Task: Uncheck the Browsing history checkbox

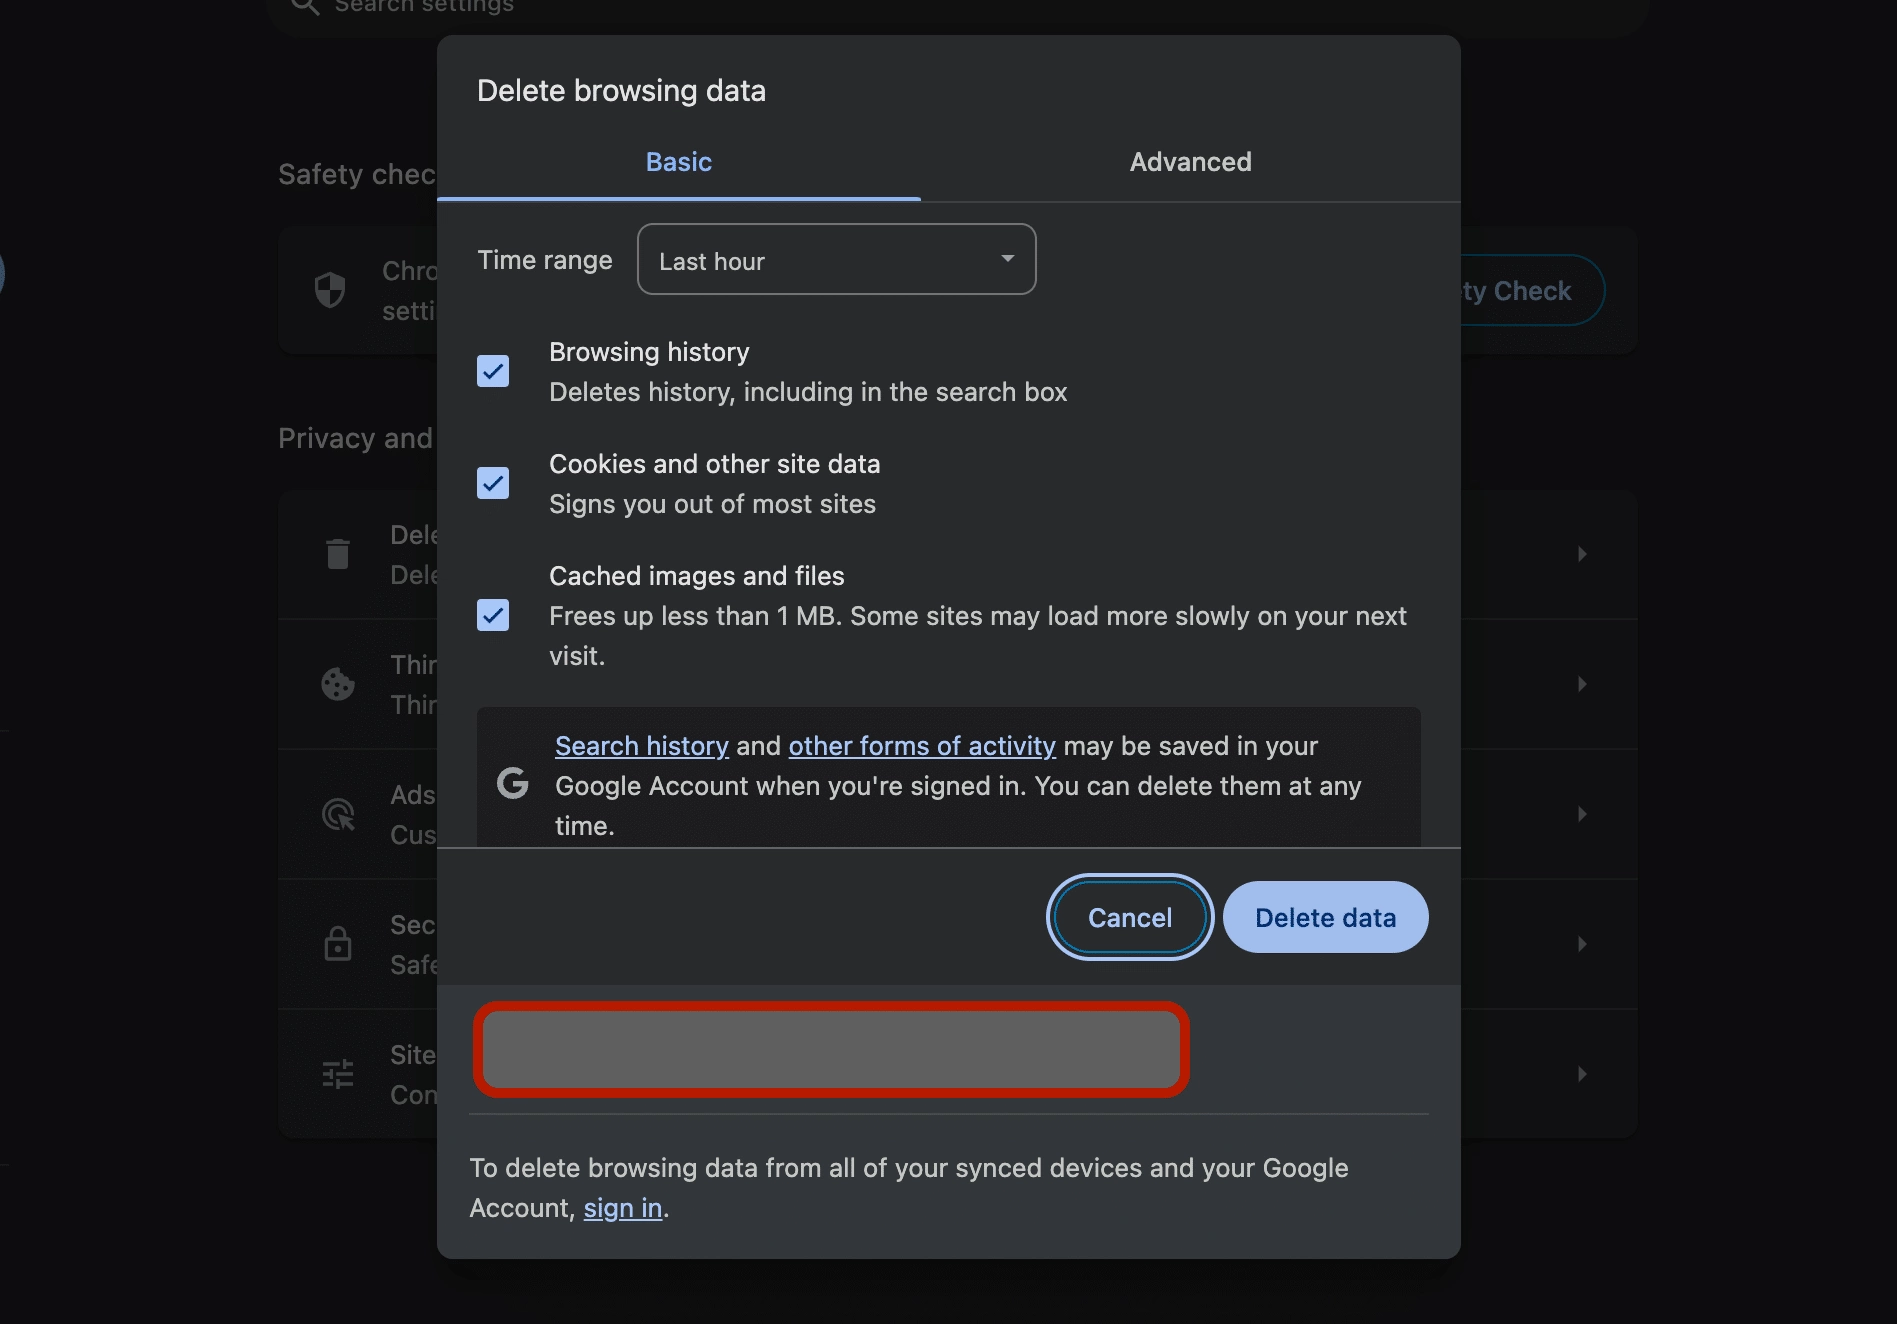Action: 493,371
